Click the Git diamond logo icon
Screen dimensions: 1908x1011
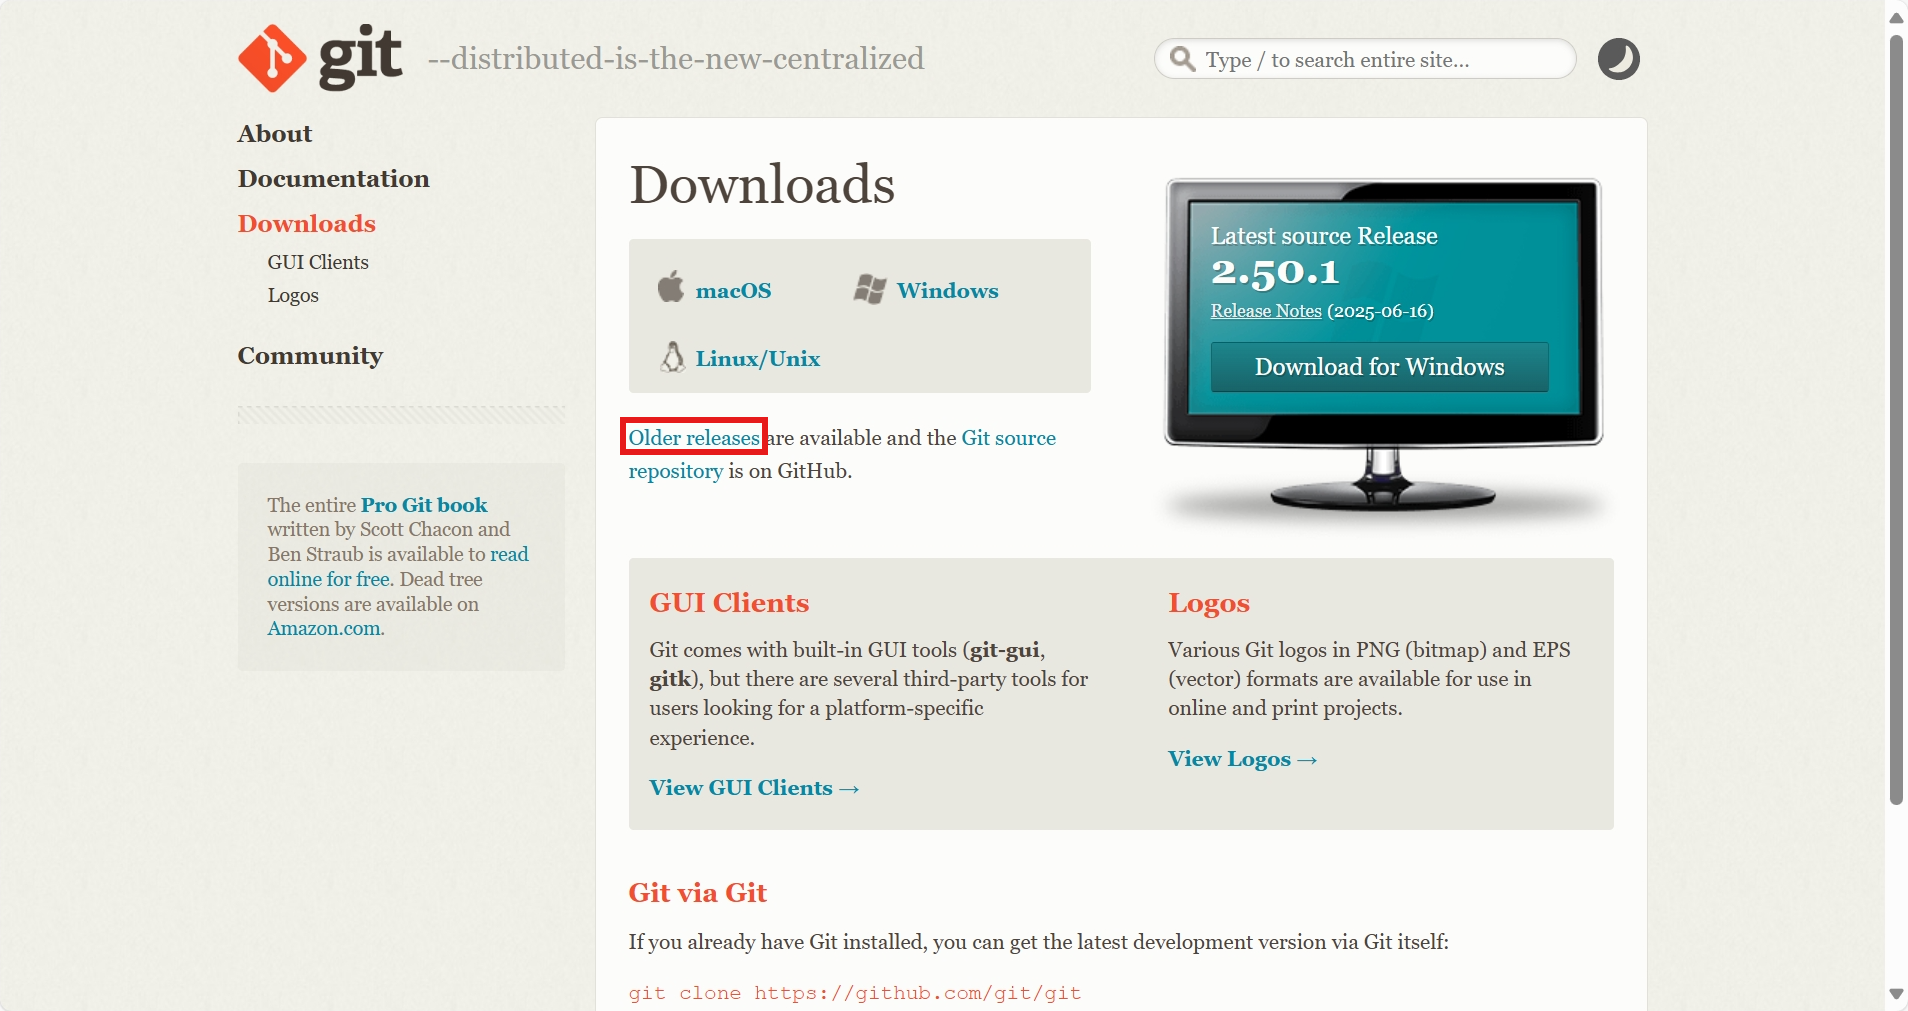point(272,58)
